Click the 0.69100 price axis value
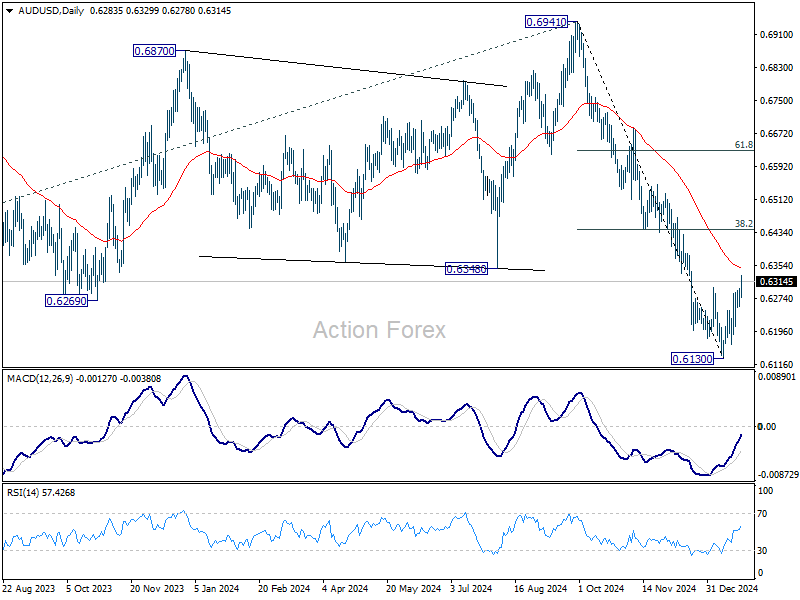The height and width of the screenshot is (600, 800). [x=777, y=35]
